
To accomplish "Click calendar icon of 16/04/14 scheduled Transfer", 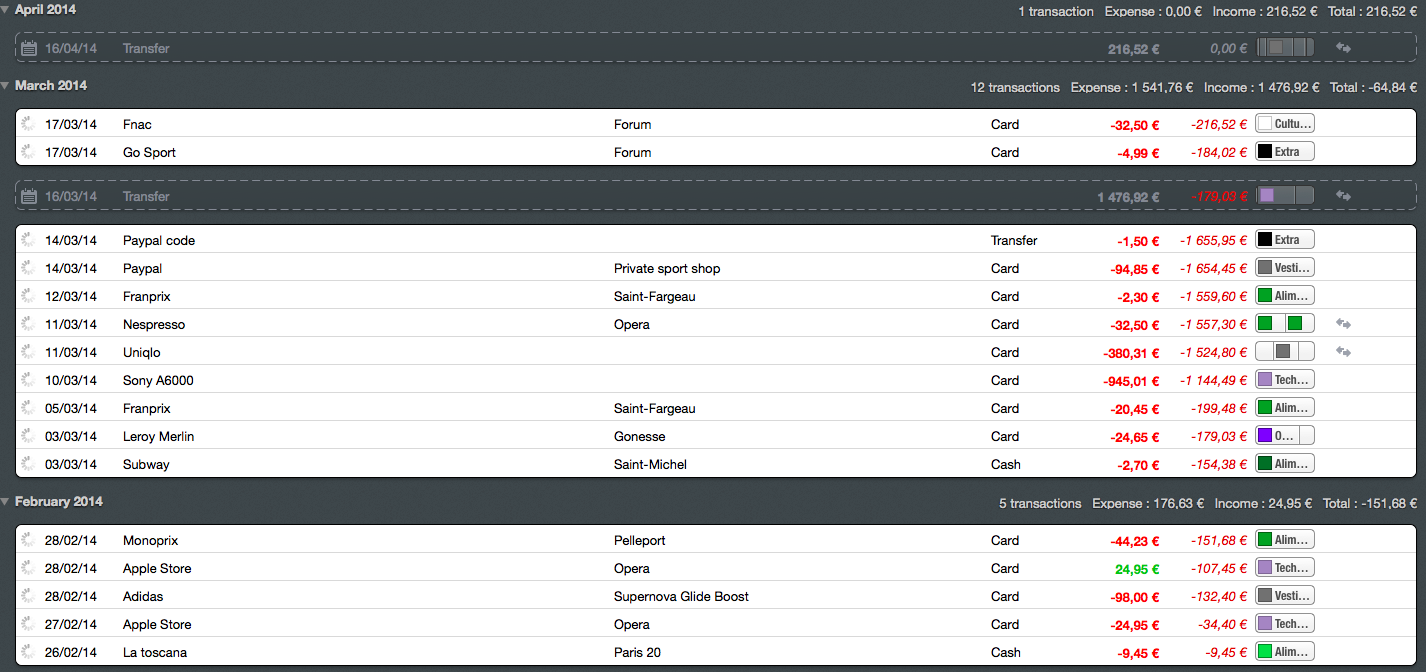I will click(x=29, y=48).
